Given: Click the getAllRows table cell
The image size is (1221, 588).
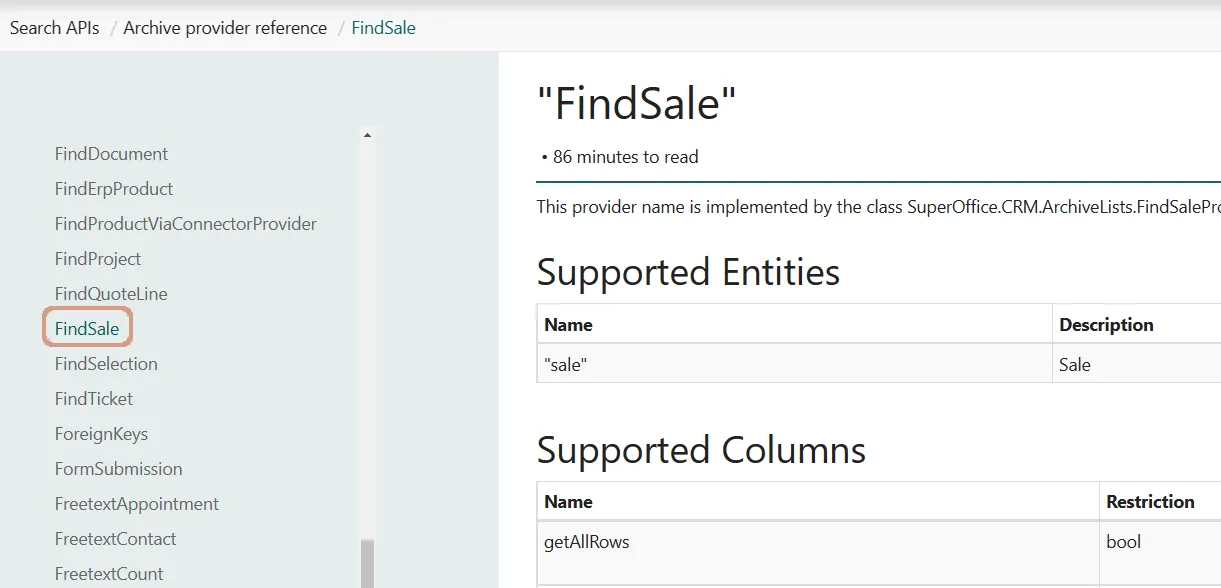Looking at the screenshot, I should pos(586,542).
